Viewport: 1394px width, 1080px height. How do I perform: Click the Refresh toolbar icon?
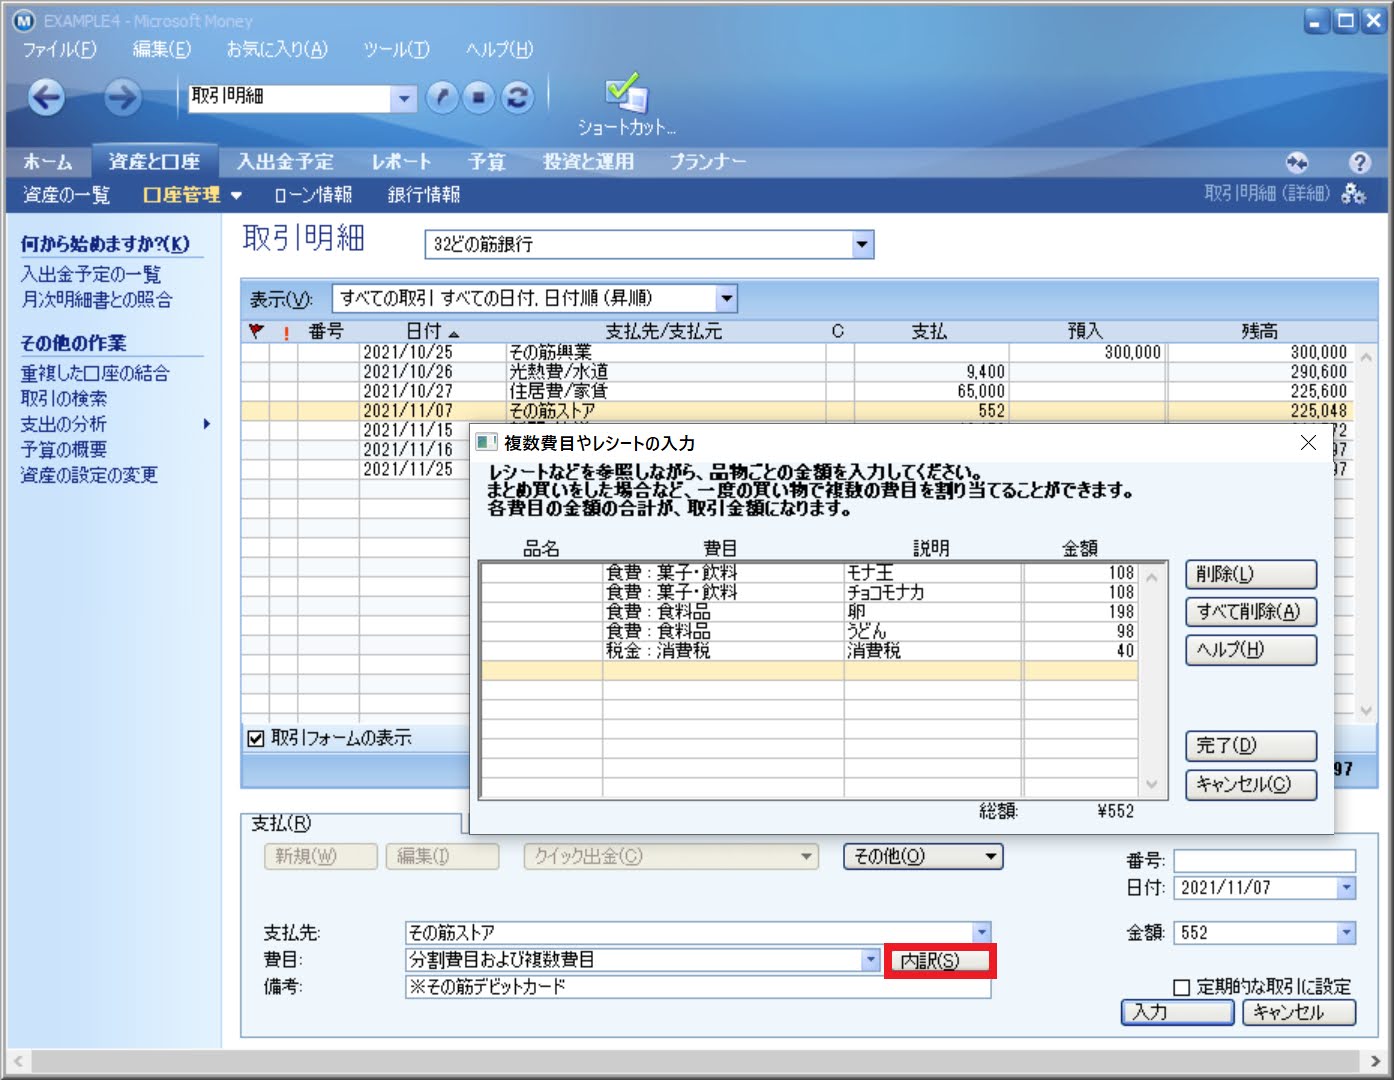pos(517,97)
